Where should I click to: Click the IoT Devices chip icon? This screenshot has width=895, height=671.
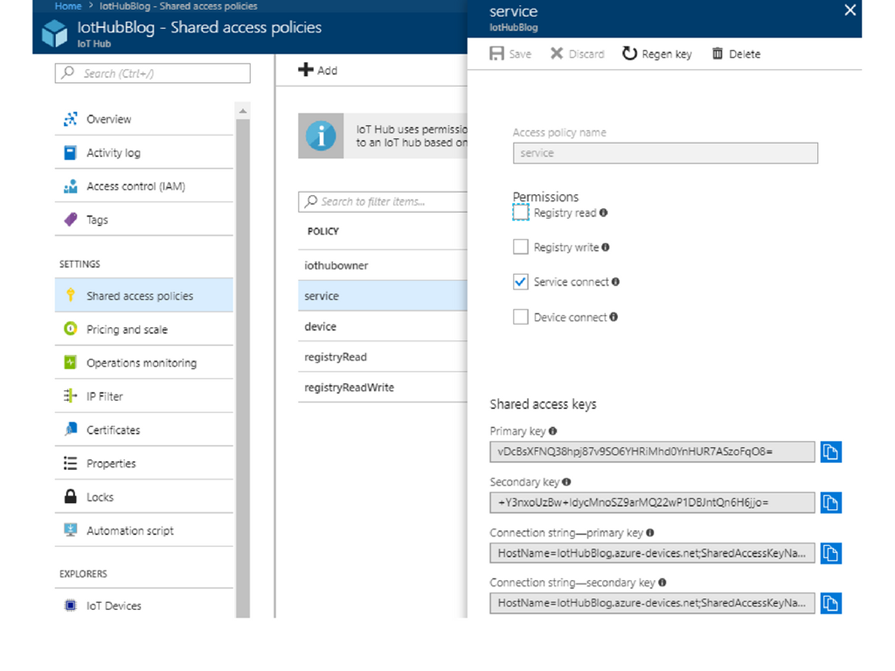click(x=70, y=605)
